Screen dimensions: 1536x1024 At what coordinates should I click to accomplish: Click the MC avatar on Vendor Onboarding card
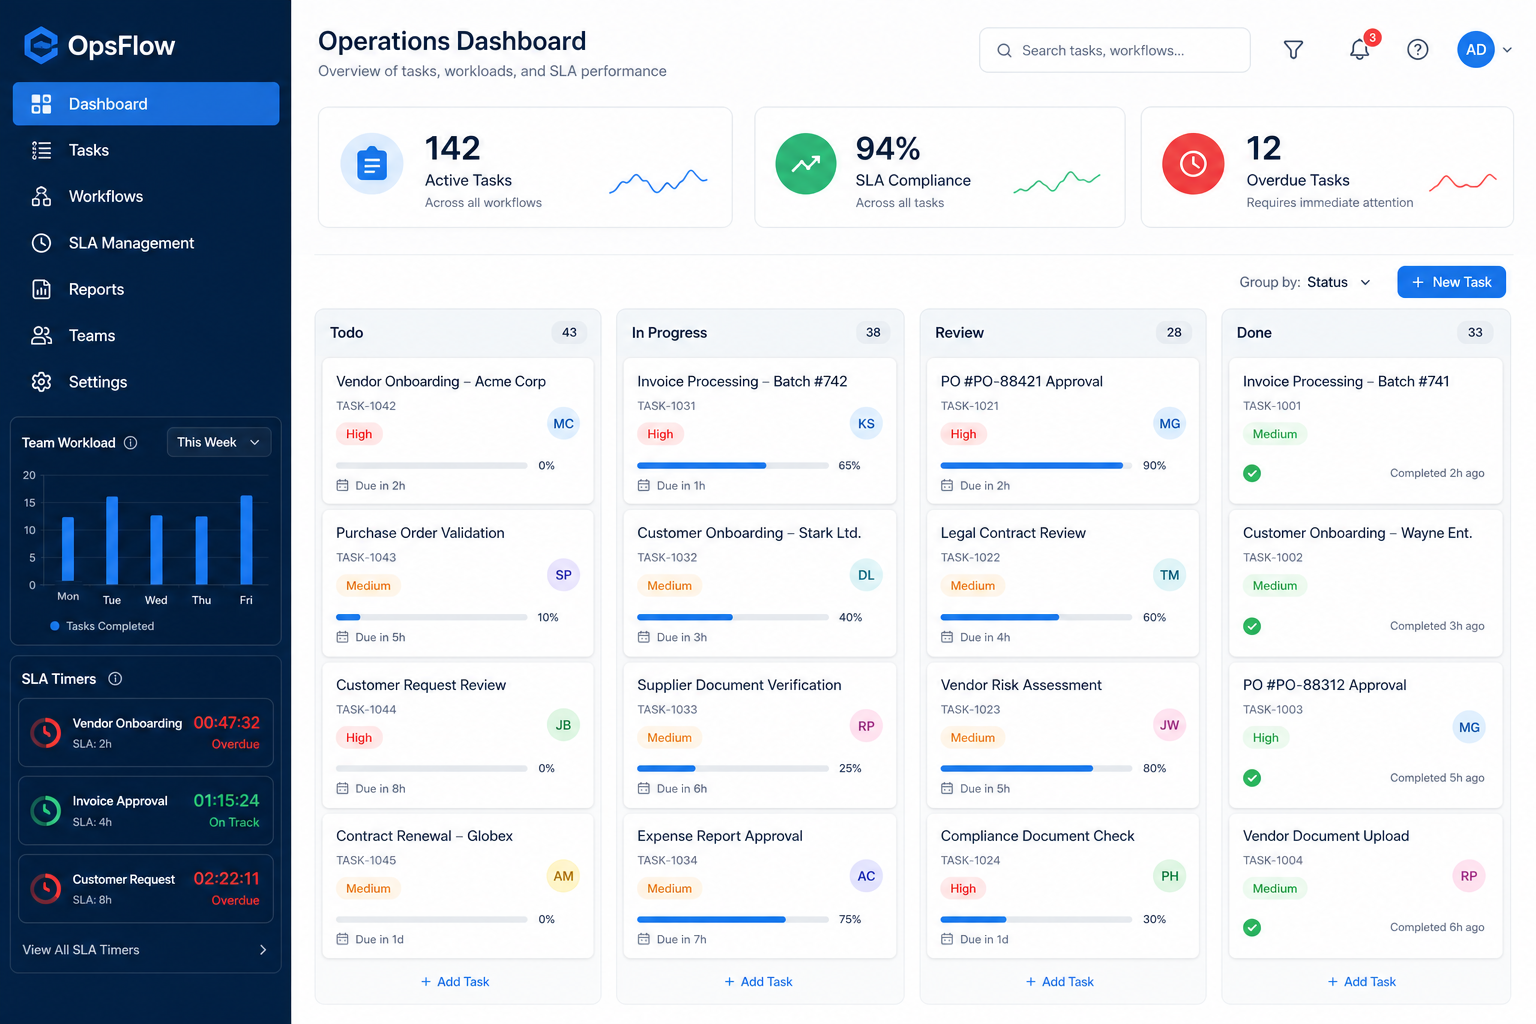click(x=564, y=424)
